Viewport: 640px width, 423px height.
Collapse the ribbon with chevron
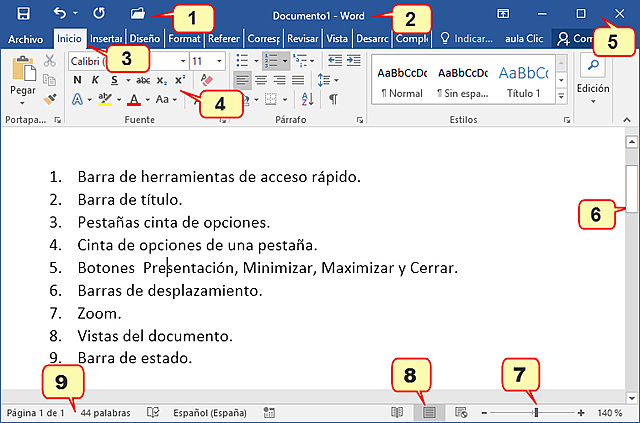627,120
